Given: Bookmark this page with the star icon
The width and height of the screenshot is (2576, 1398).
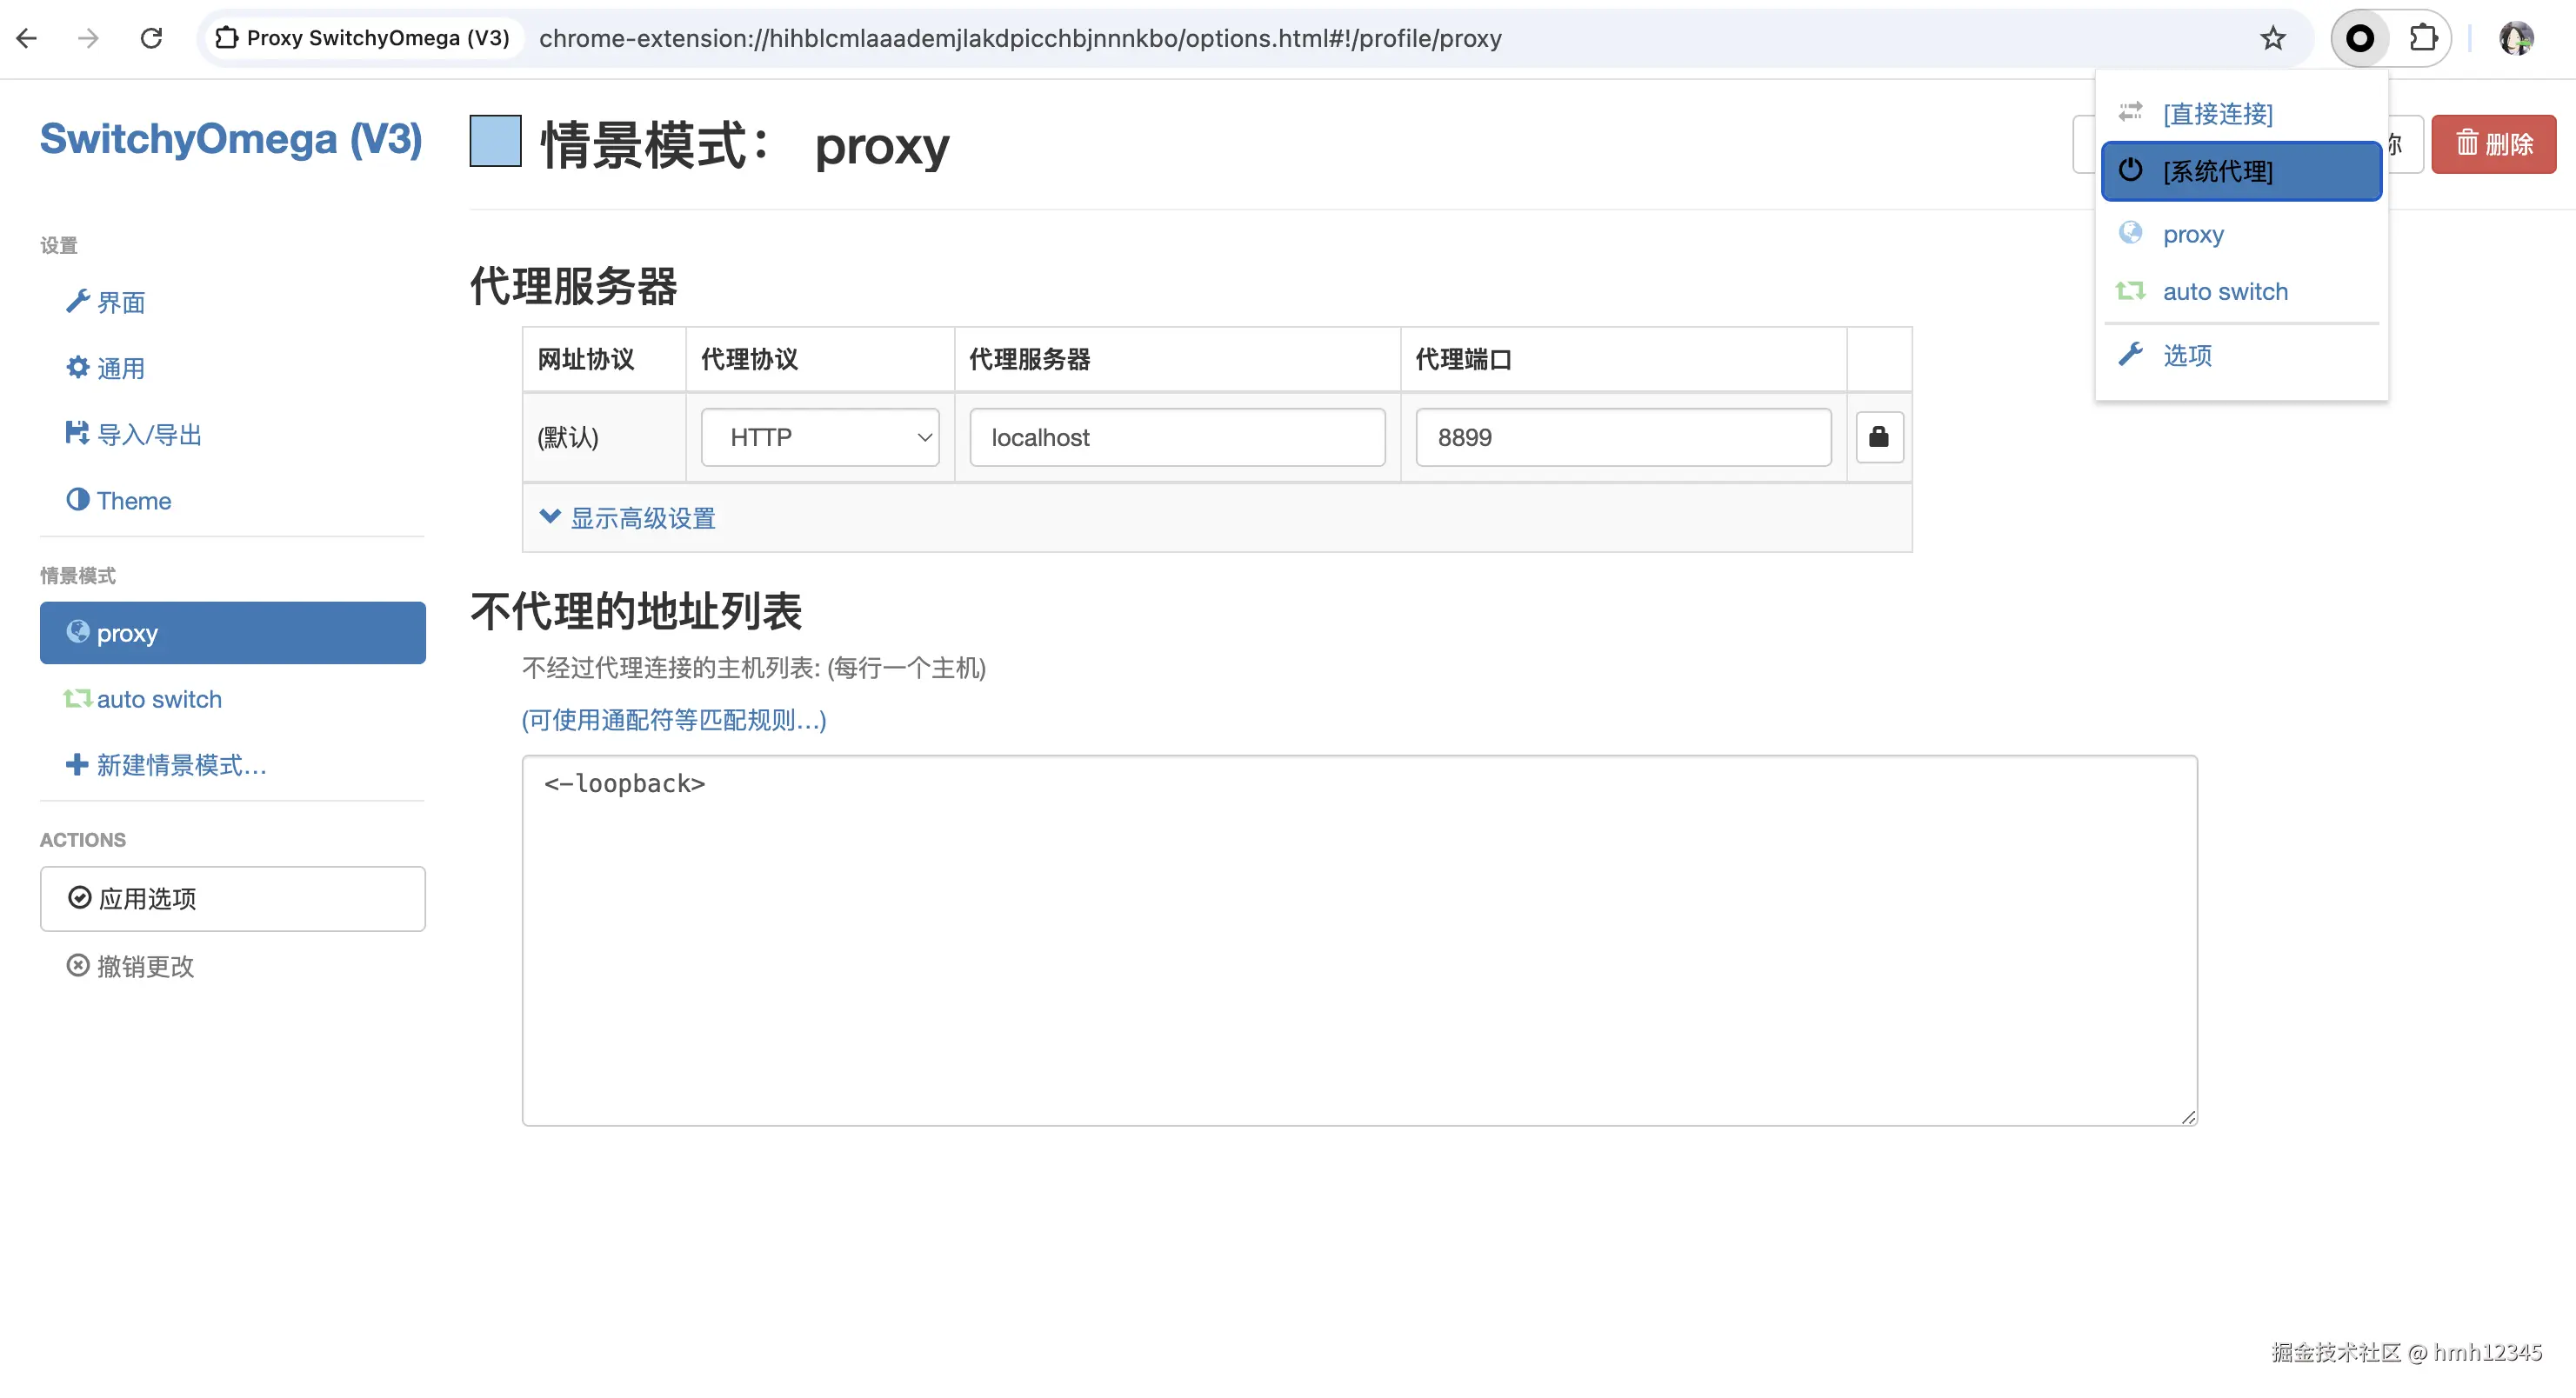Looking at the screenshot, I should tap(2273, 38).
